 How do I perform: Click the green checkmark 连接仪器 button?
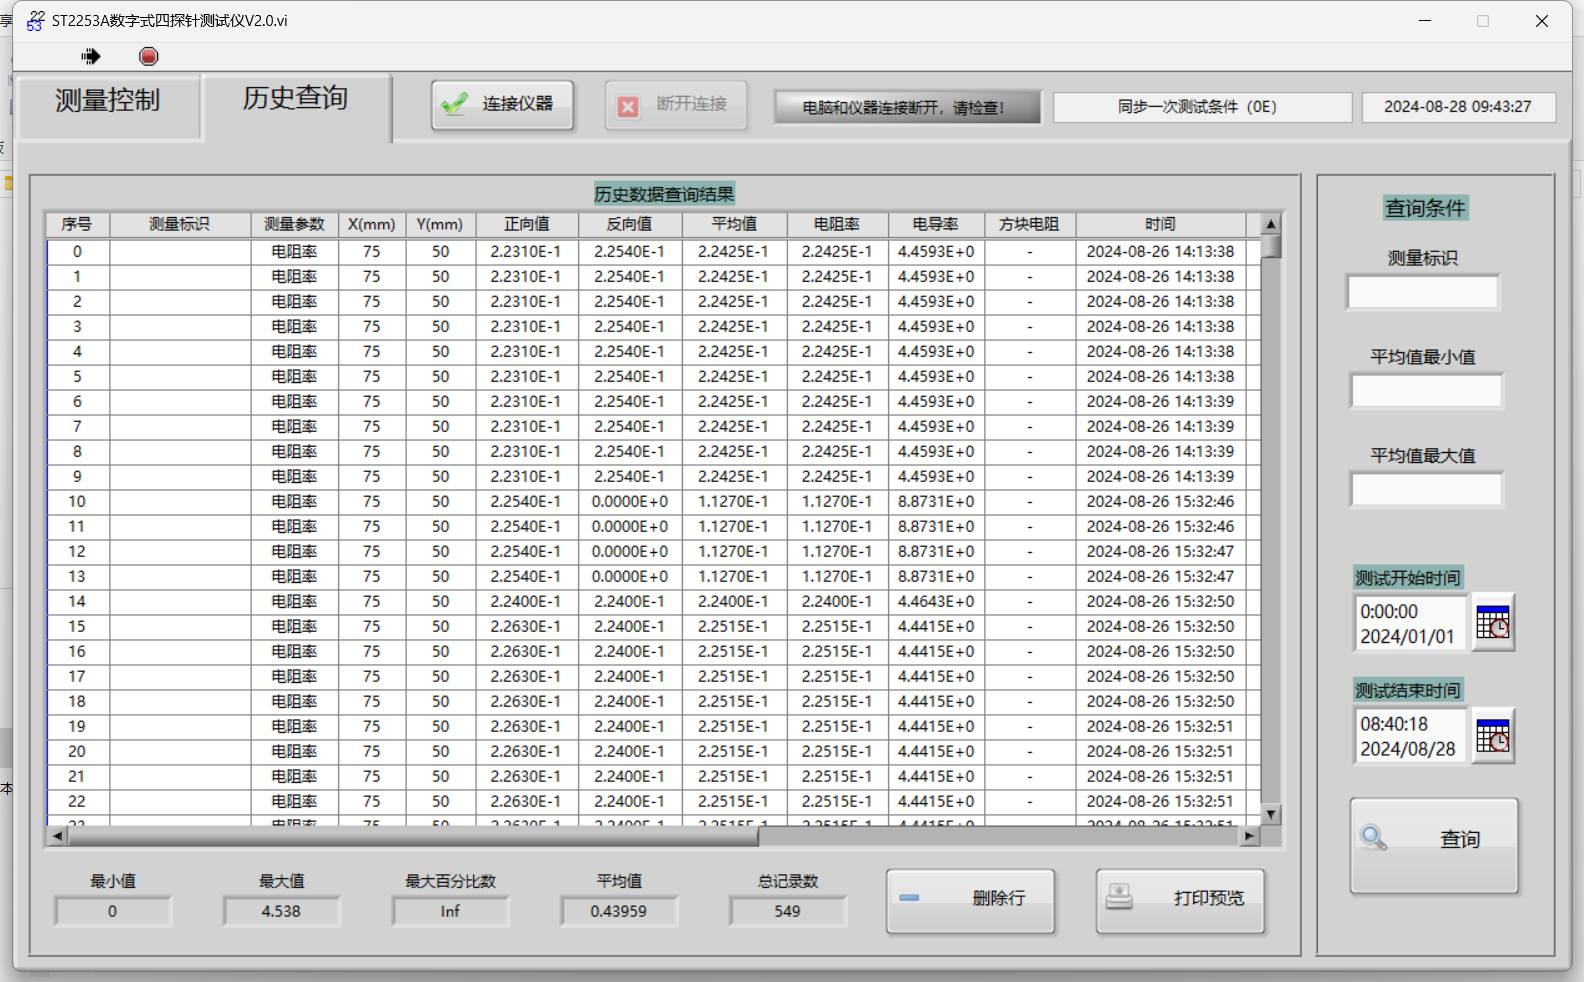tap(502, 104)
